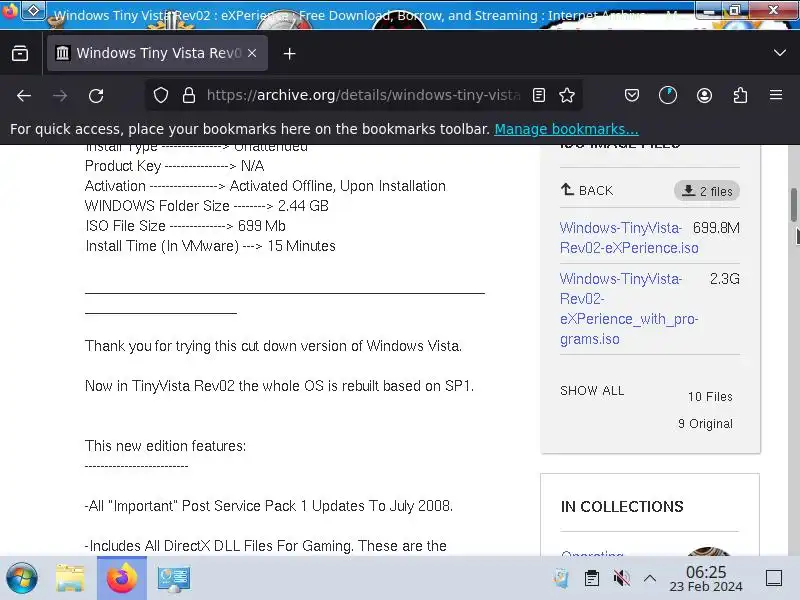800x600 pixels.
Task: Go back to previous page
Action: [x=24, y=95]
